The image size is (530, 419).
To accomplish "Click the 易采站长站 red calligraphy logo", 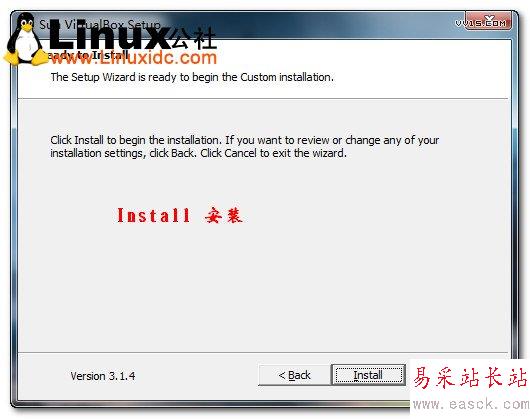I will (470, 378).
